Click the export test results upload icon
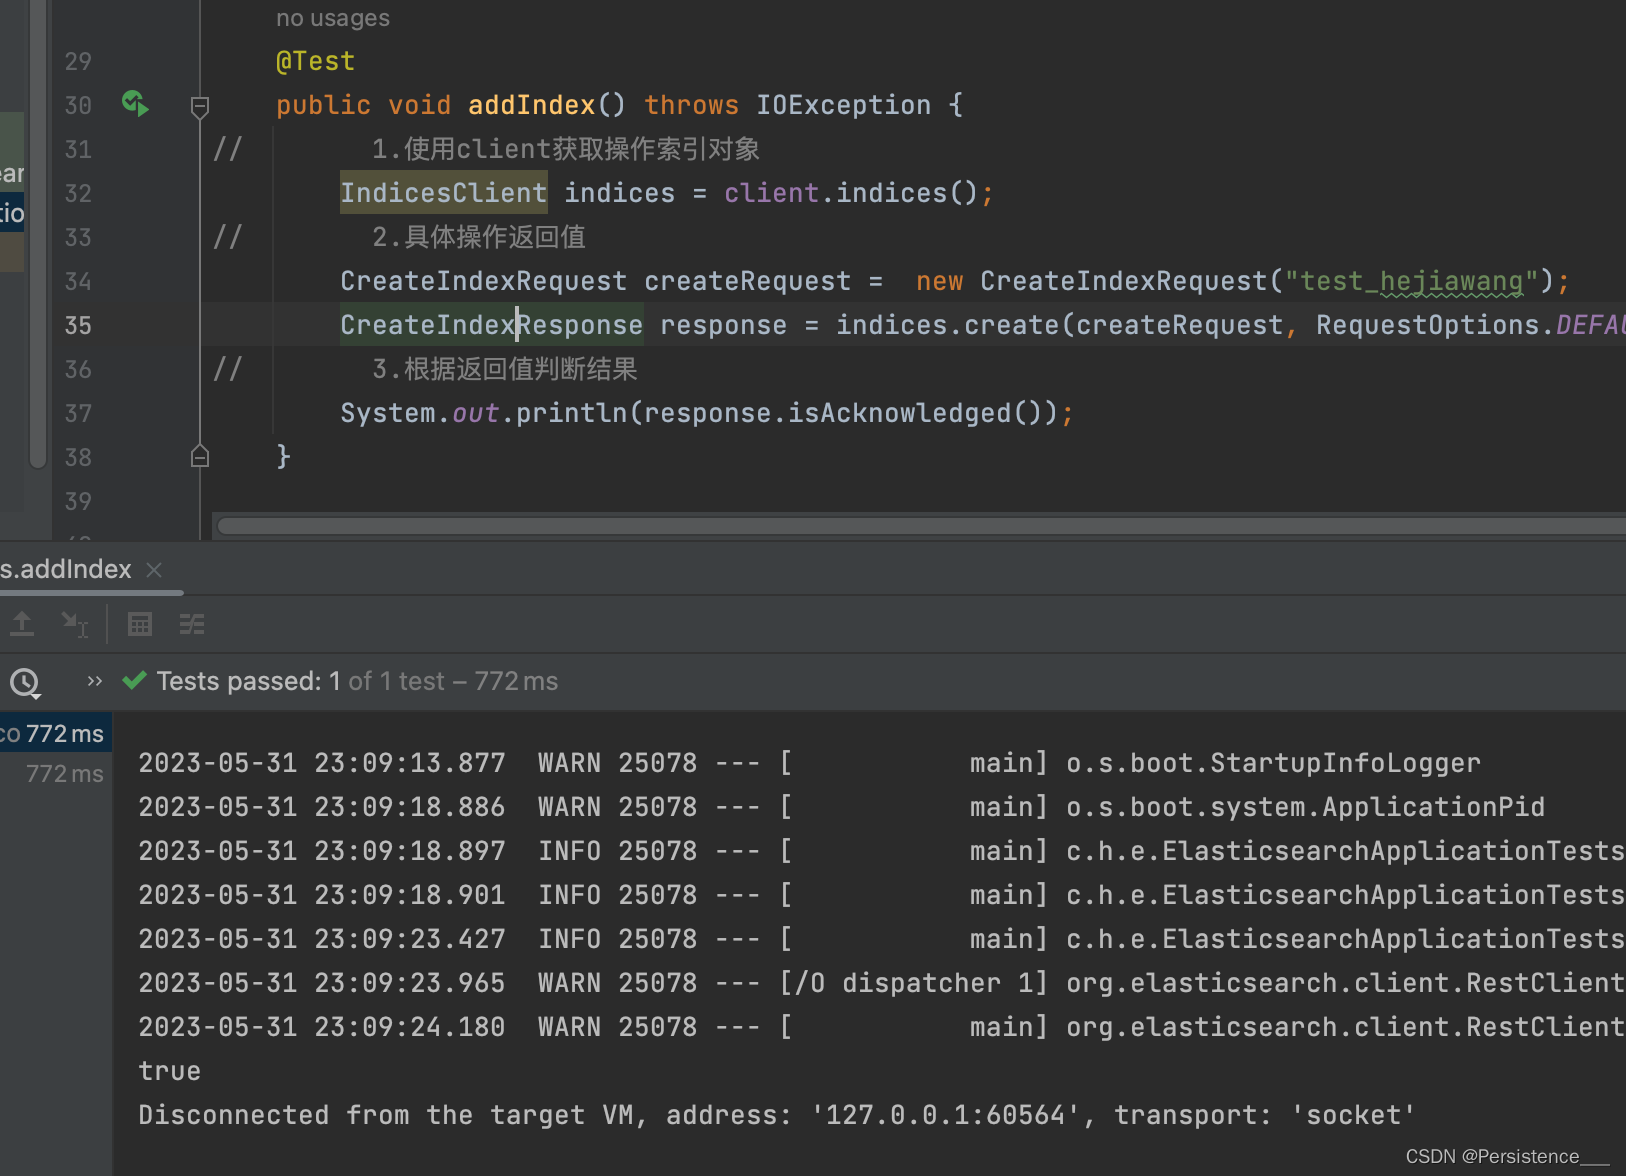Viewport: 1626px width, 1176px height. [x=22, y=624]
